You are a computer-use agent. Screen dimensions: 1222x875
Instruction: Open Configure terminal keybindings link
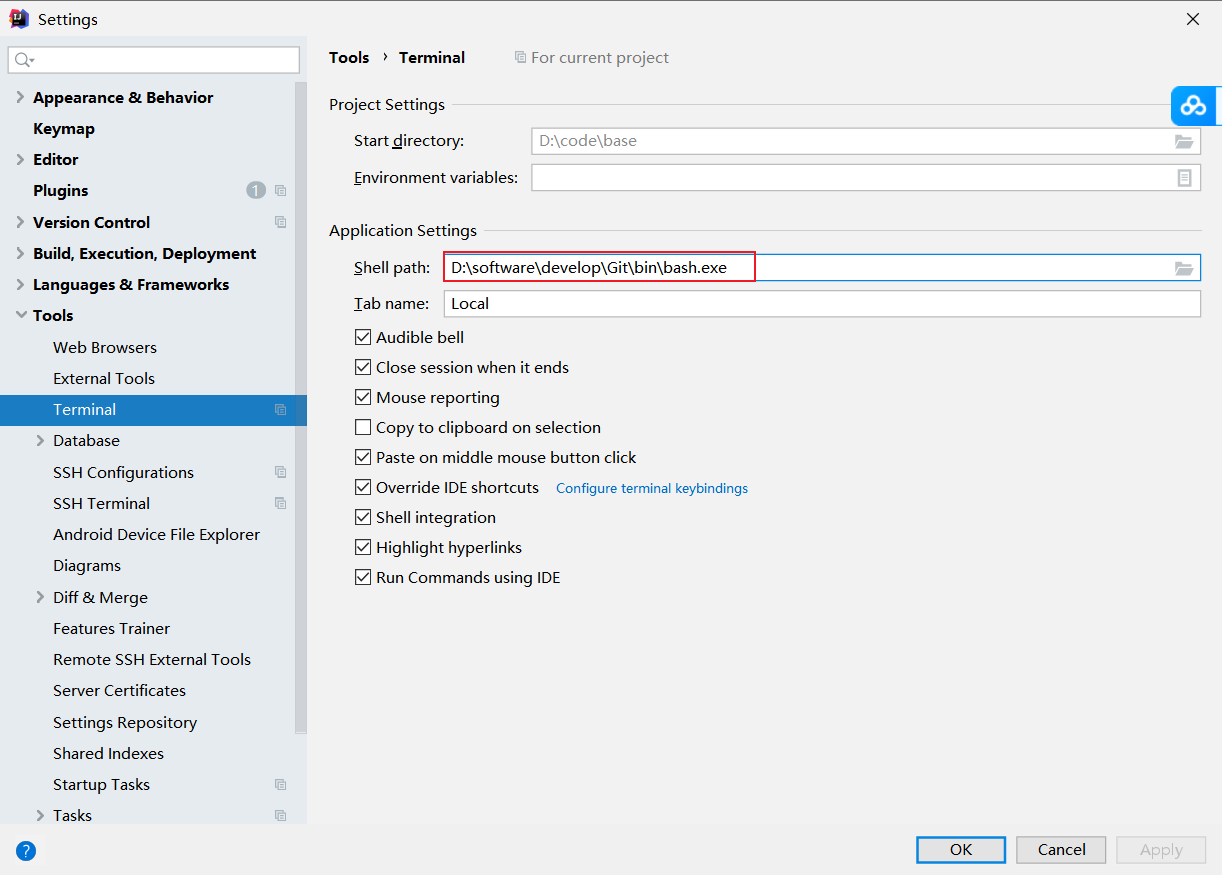coord(651,488)
